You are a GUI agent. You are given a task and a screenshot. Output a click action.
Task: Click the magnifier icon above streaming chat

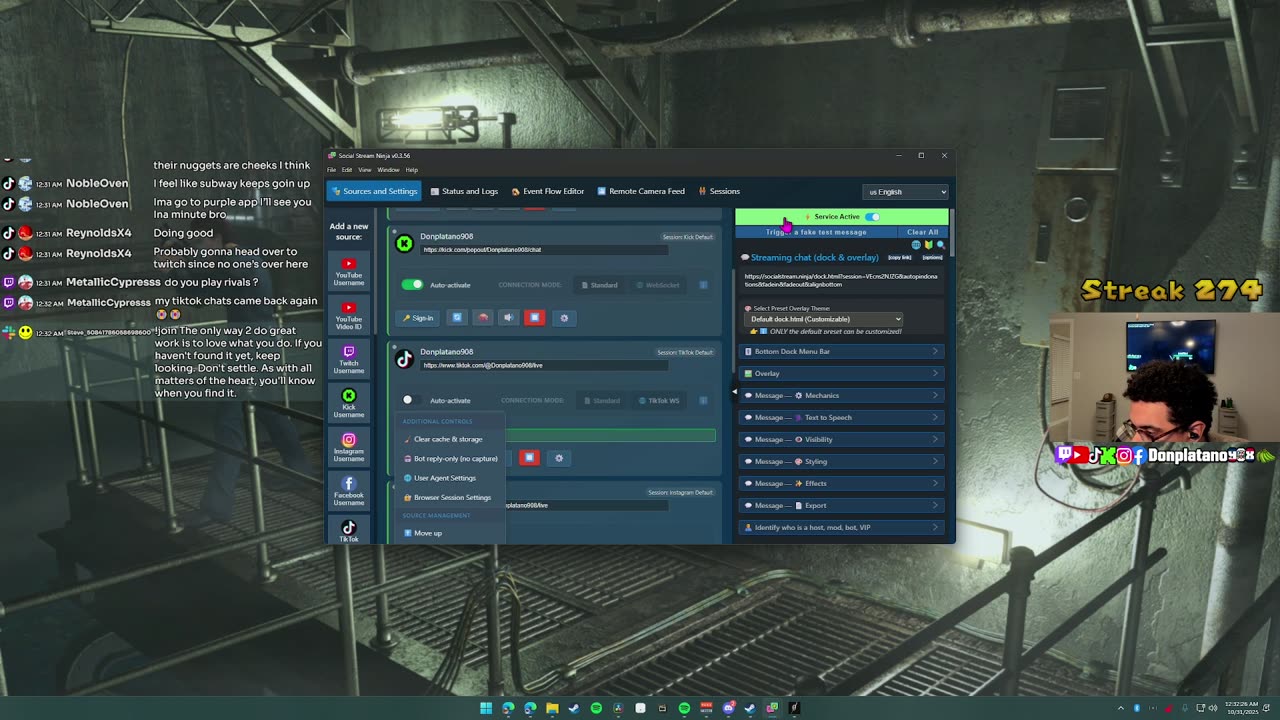(x=940, y=245)
